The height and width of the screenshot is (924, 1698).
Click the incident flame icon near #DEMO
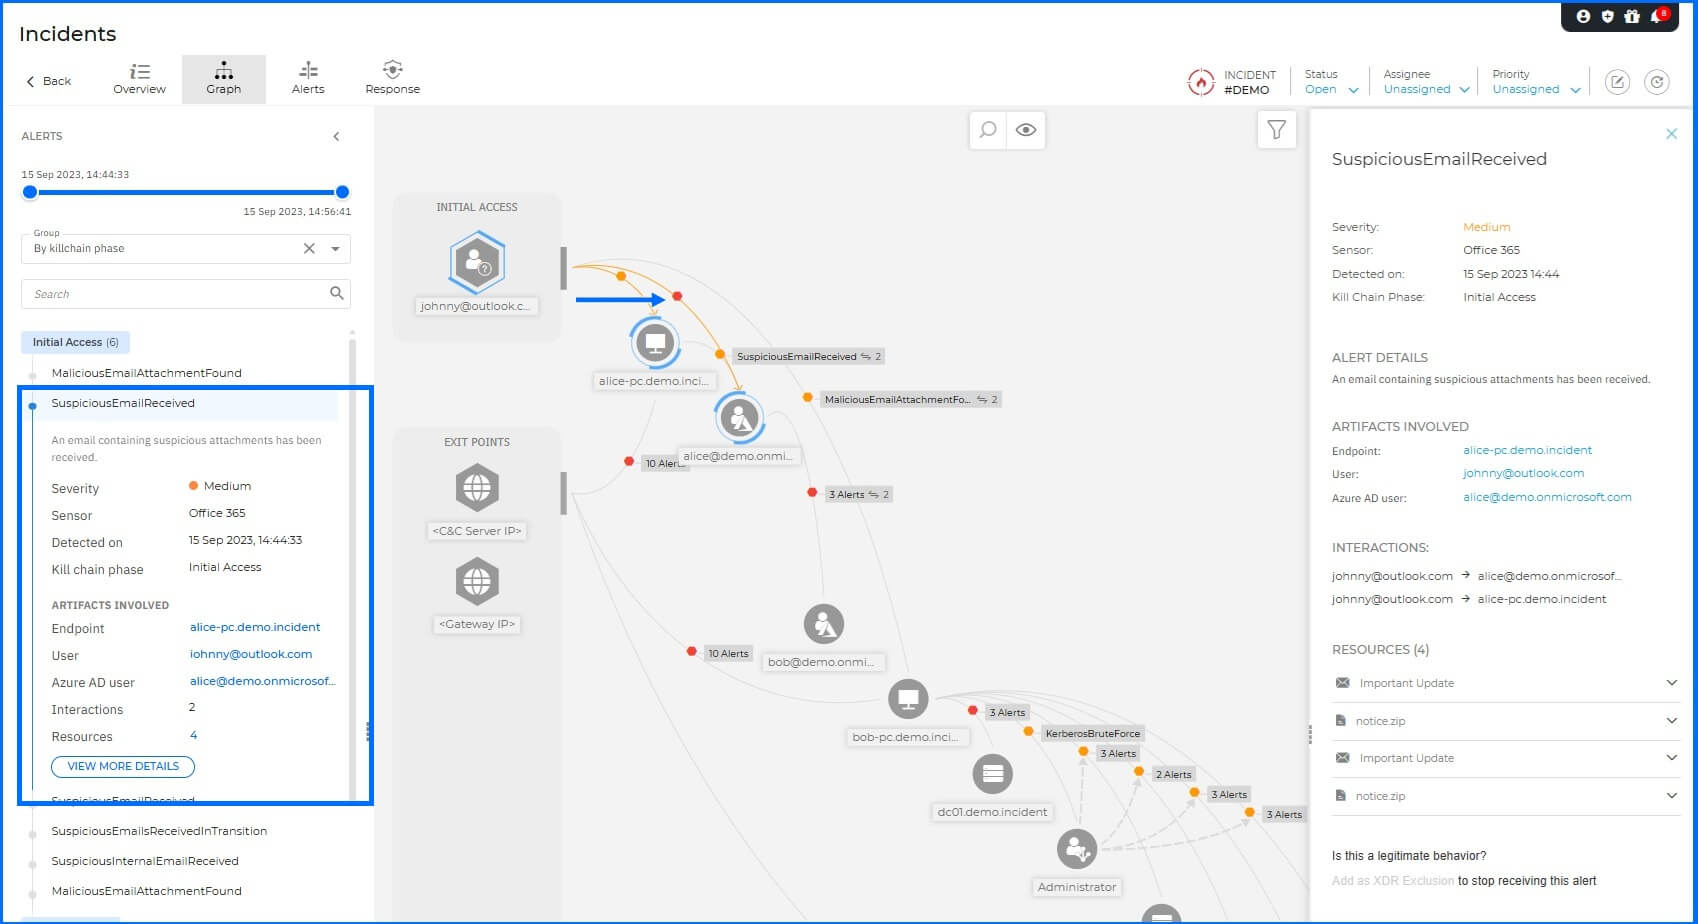tap(1201, 82)
